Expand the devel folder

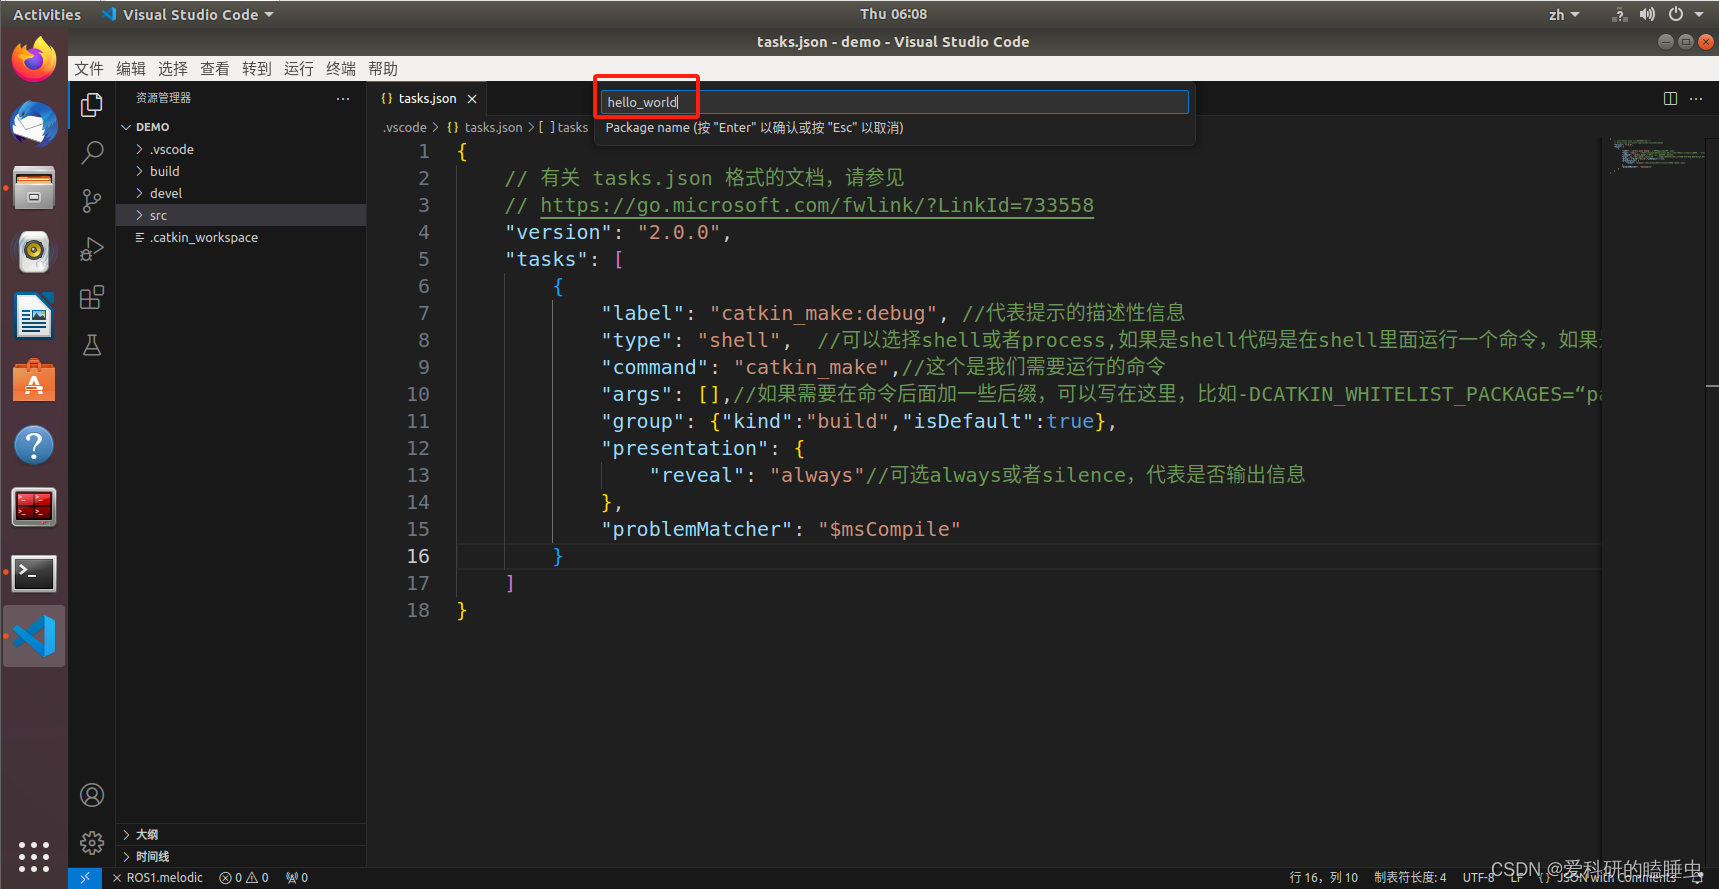[x=241, y=193]
